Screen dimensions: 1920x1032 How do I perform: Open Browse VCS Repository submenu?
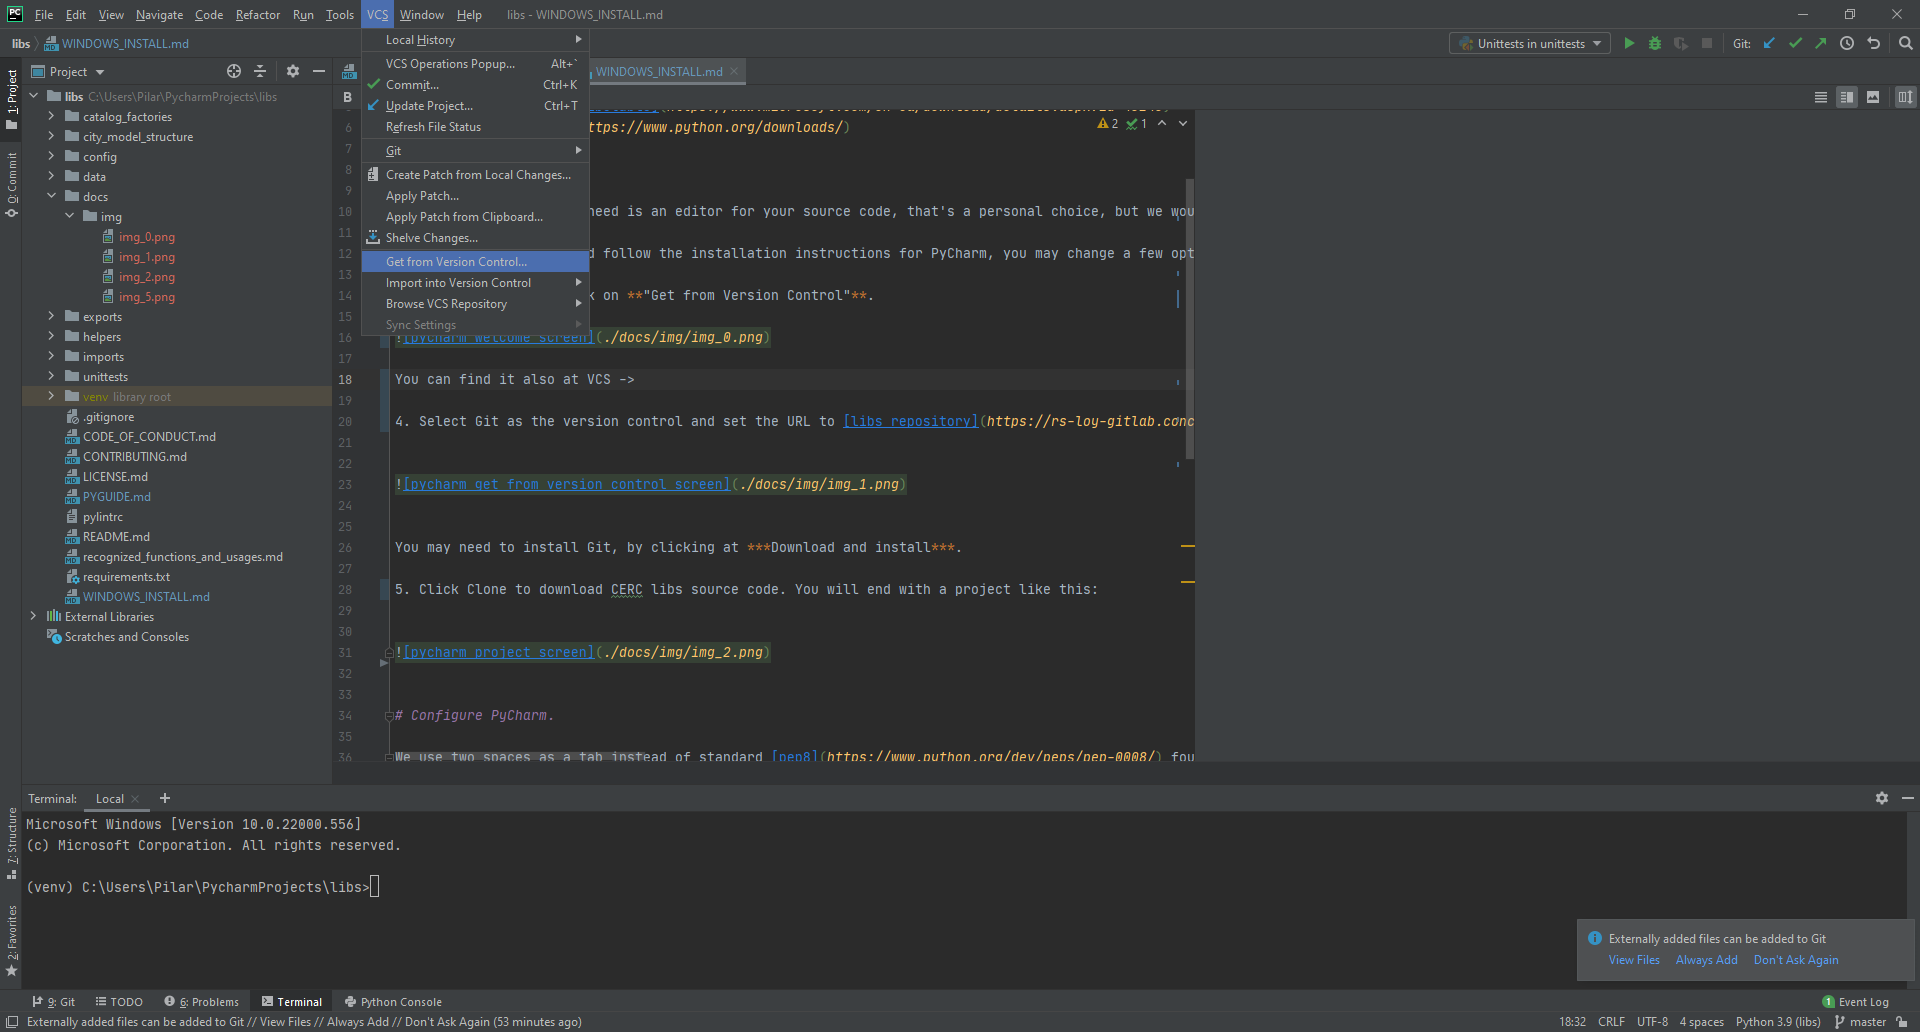475,303
